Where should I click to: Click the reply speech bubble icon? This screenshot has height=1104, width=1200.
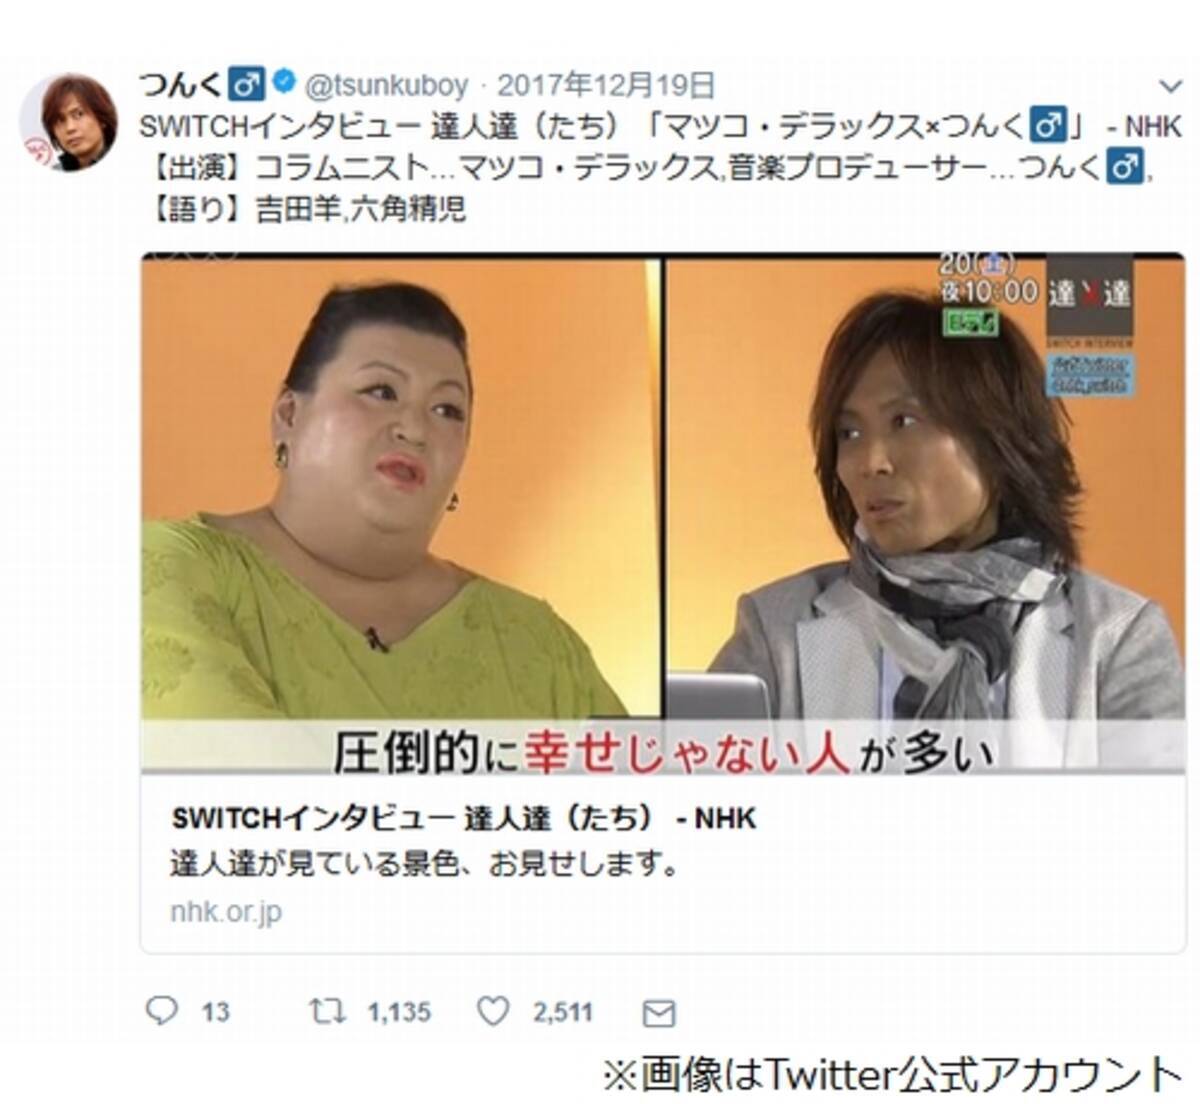pos(161,1011)
